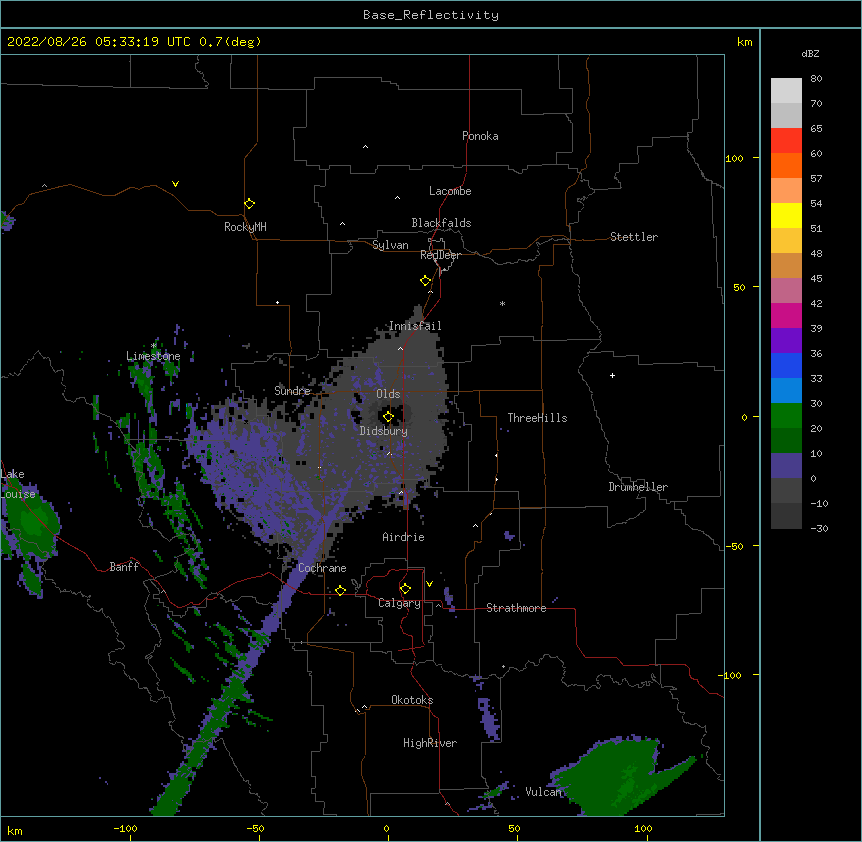Image resolution: width=862 pixels, height=842 pixels.
Task: Click the yellow diamond marker near RockyMH
Action: (x=250, y=204)
